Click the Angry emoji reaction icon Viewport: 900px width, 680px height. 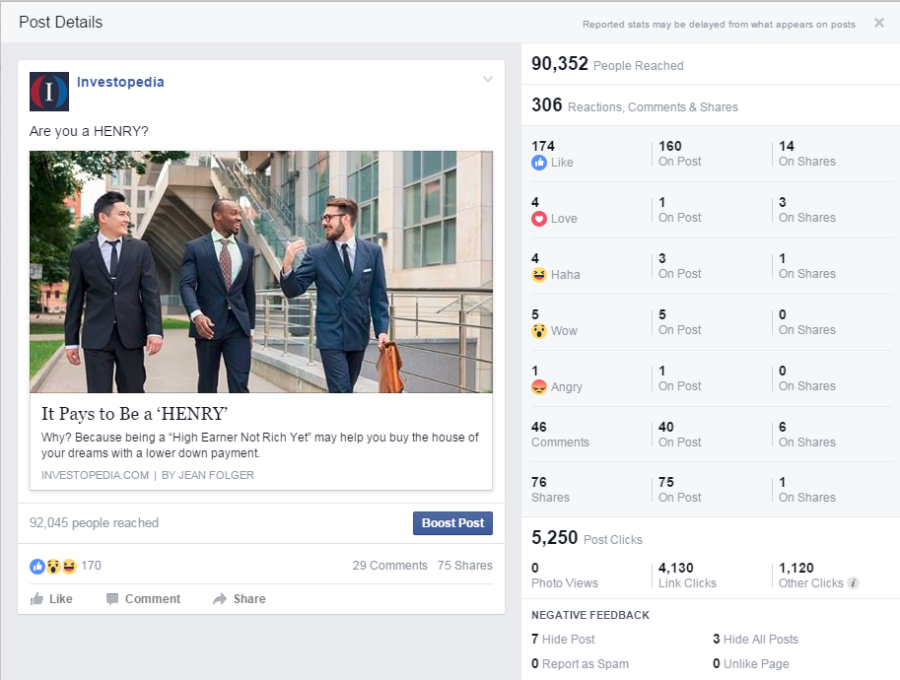pos(539,387)
